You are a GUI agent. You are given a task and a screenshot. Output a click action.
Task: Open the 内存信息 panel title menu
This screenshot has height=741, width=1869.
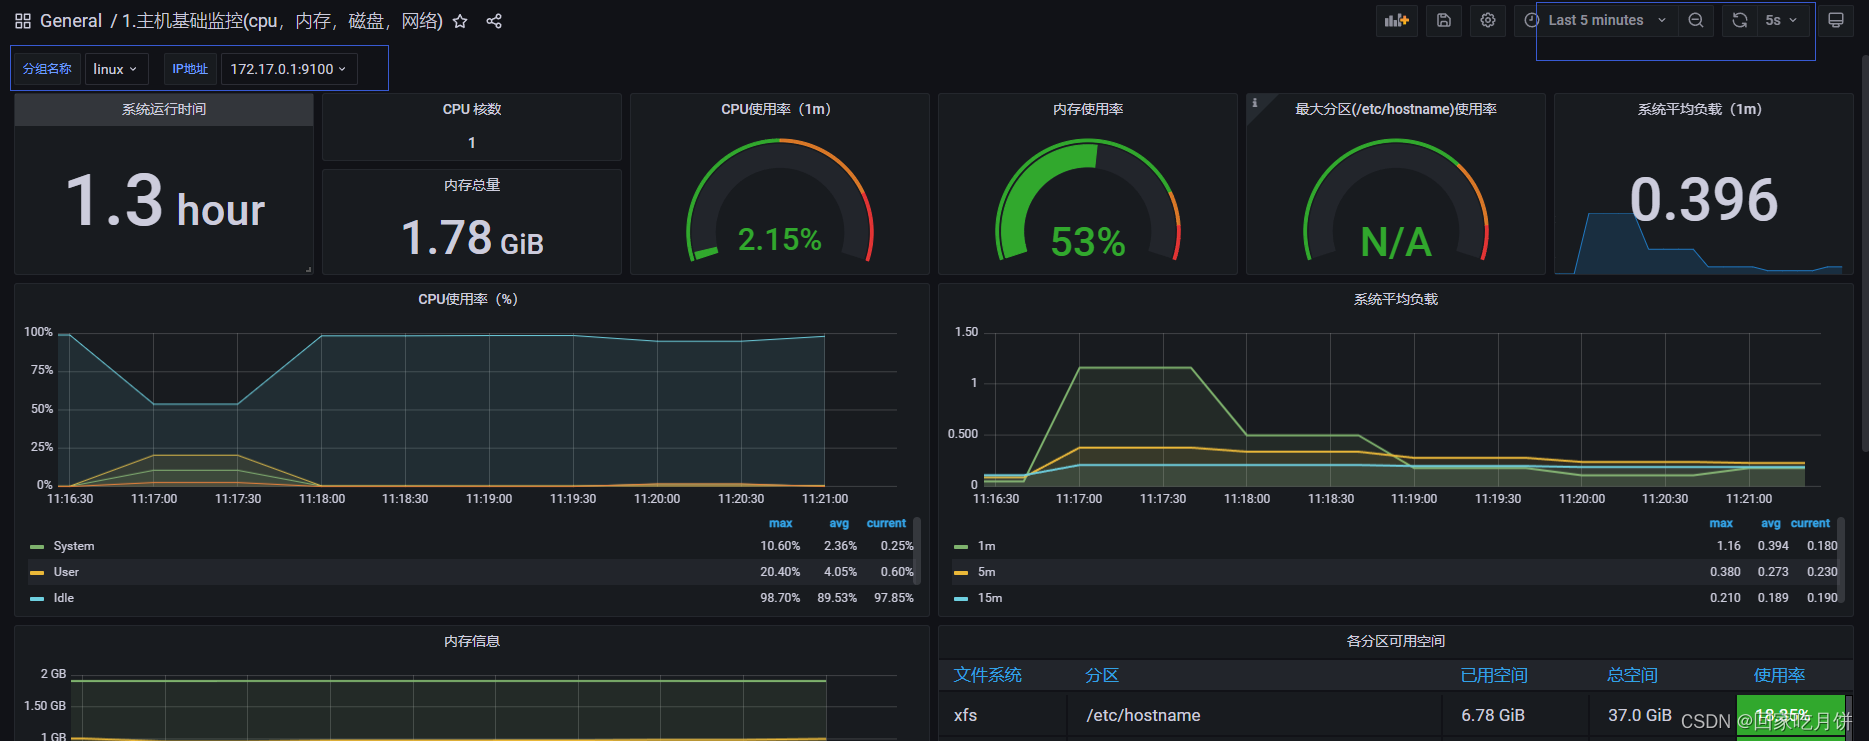pos(472,641)
